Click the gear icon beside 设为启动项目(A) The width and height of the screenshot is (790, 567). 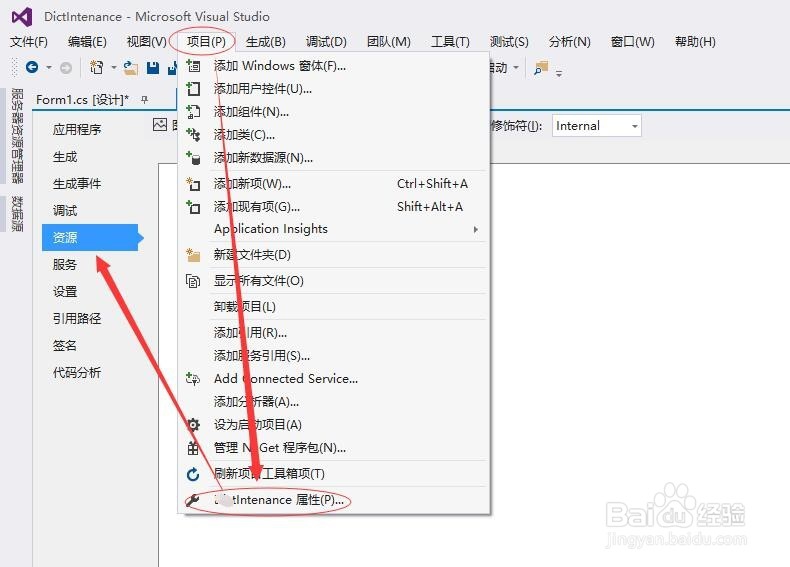pyautogui.click(x=193, y=424)
